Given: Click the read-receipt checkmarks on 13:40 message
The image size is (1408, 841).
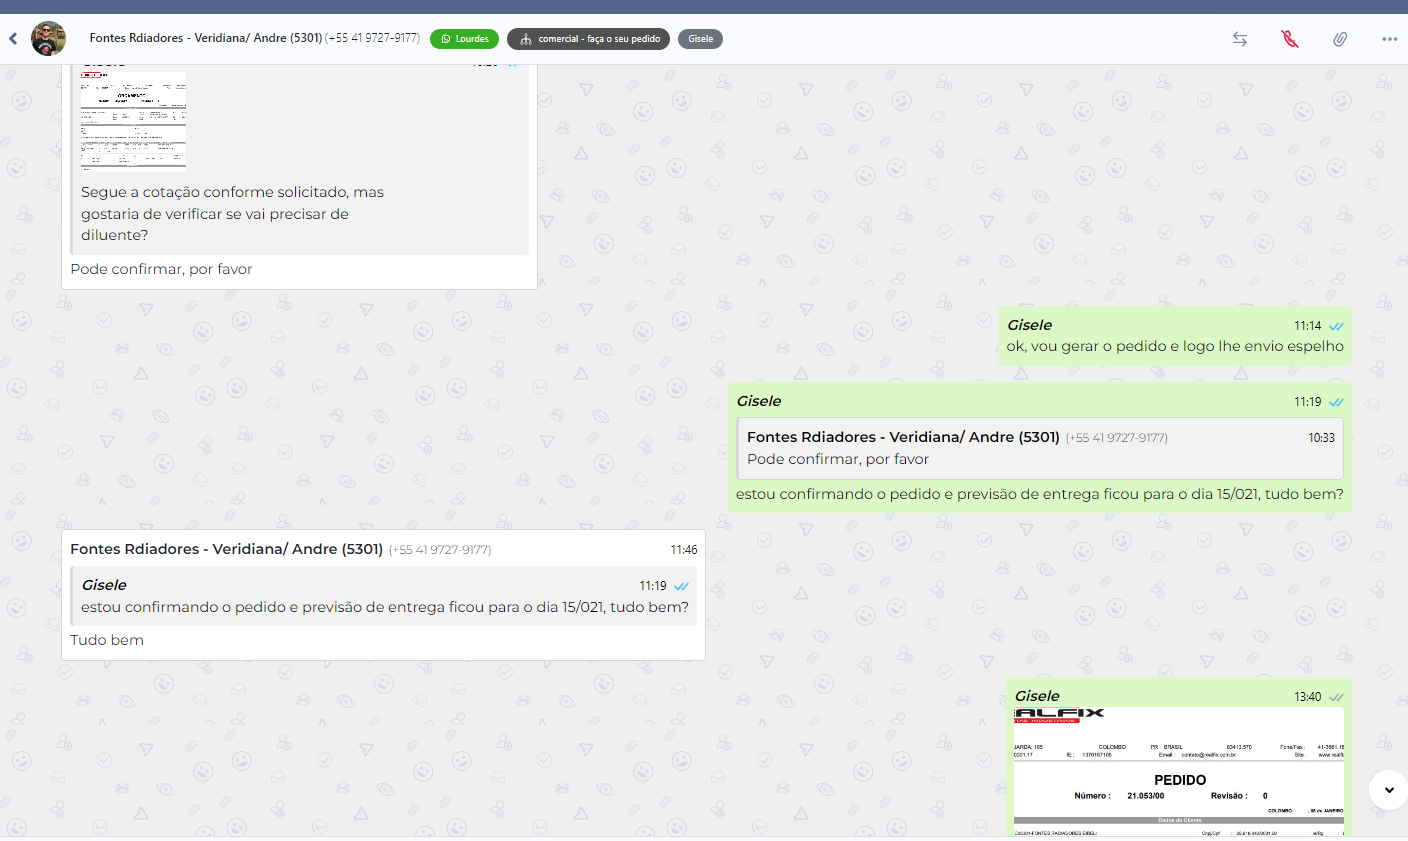Looking at the screenshot, I should click(x=1336, y=697).
